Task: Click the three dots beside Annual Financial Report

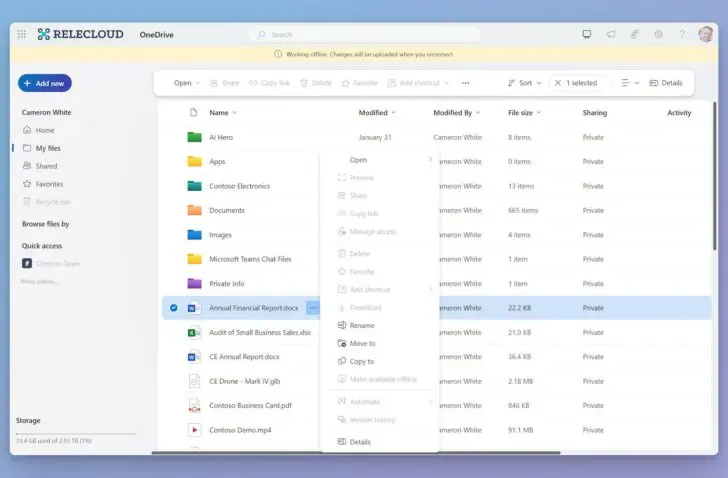Action: coord(313,308)
